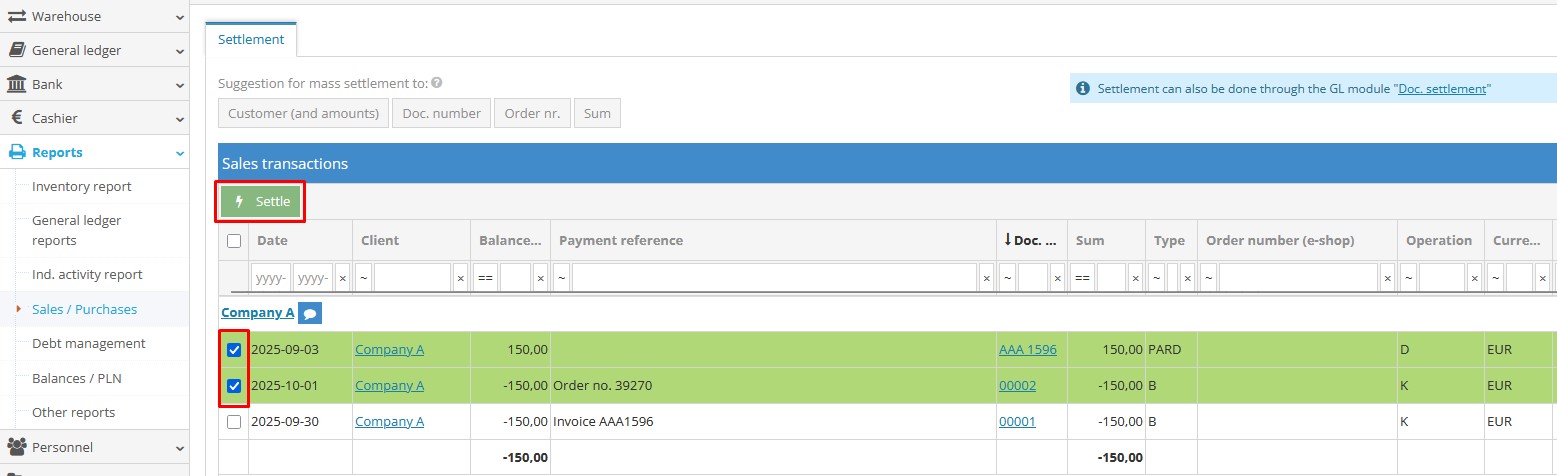Expand the Cashier section chevron

(x=179, y=119)
